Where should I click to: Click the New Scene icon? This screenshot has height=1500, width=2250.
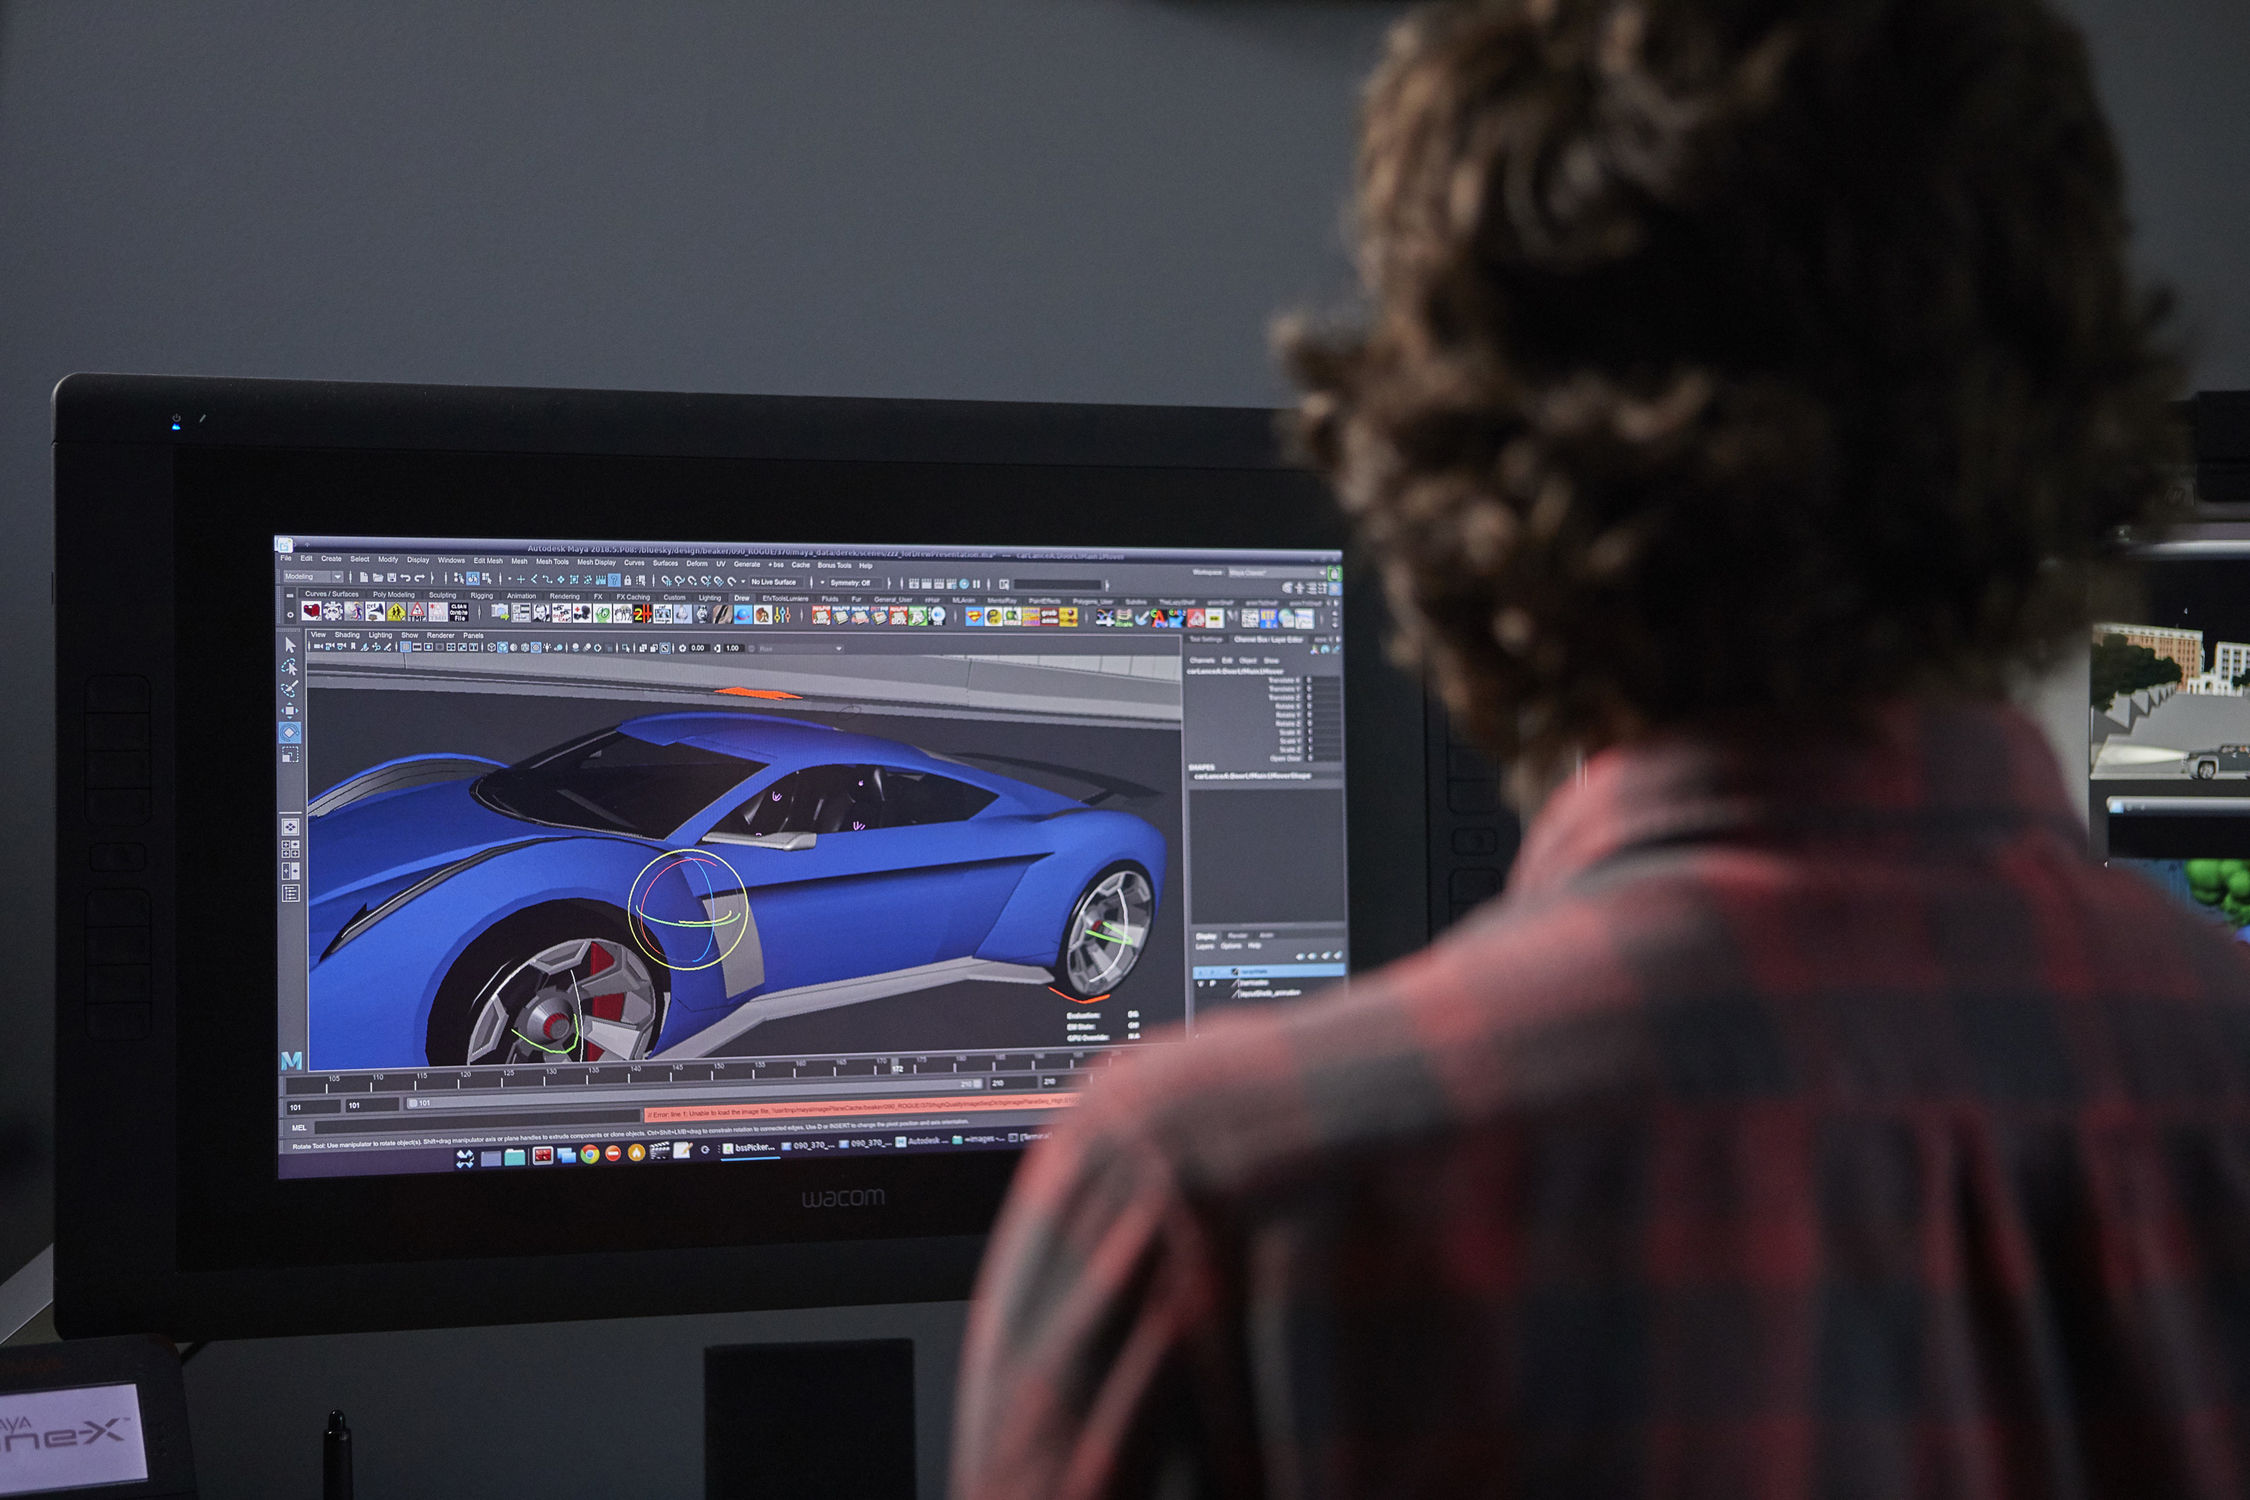[364, 578]
